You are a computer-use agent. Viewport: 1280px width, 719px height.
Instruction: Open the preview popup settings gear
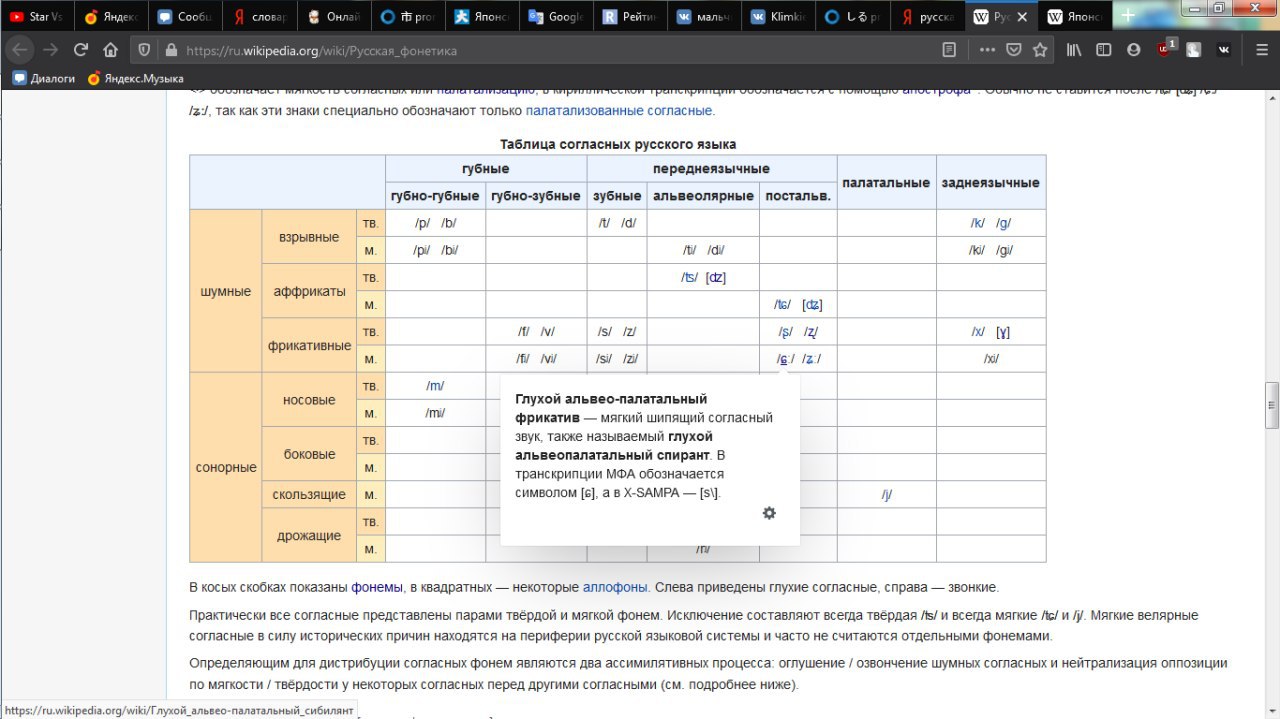click(x=769, y=513)
